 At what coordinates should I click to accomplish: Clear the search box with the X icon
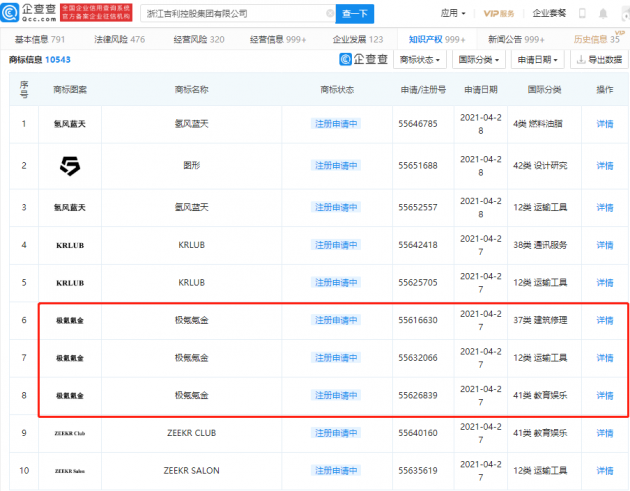click(330, 13)
